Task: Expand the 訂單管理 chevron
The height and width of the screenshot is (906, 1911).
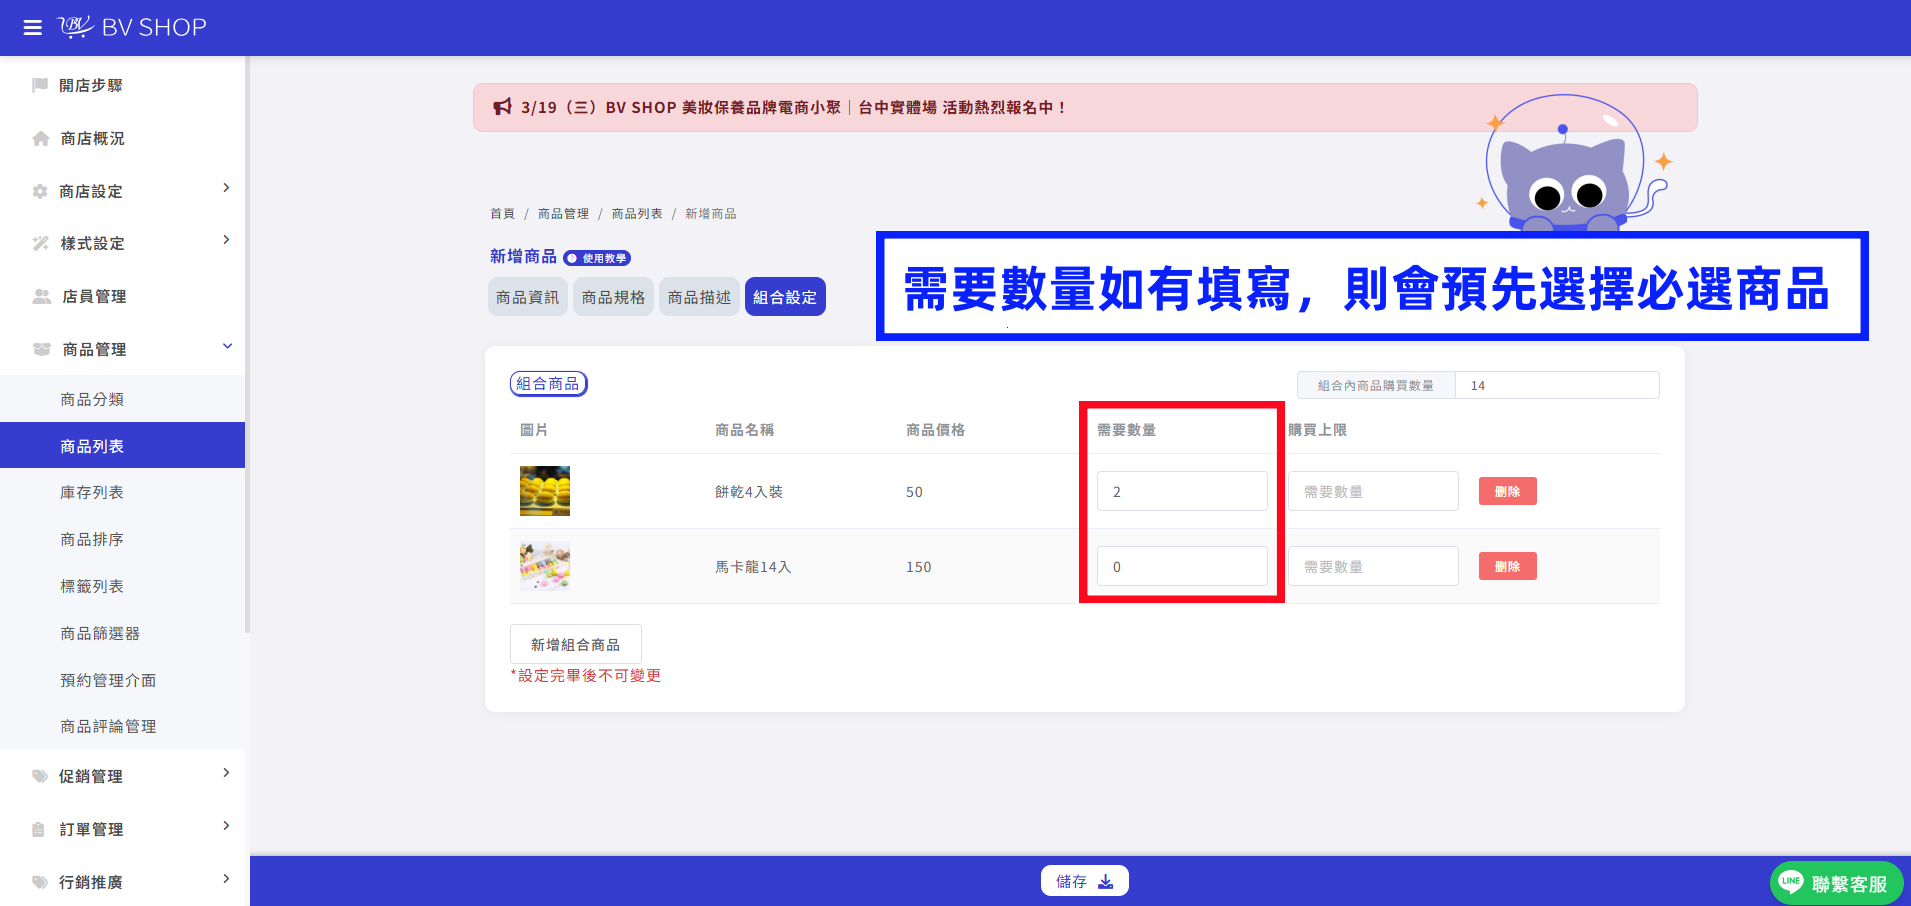Action: [226, 826]
